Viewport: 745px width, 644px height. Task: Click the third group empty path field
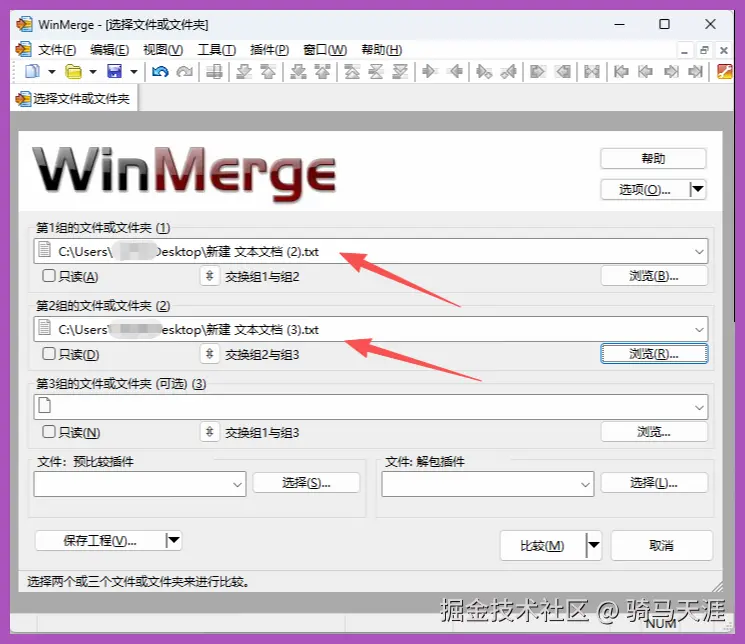click(x=371, y=407)
